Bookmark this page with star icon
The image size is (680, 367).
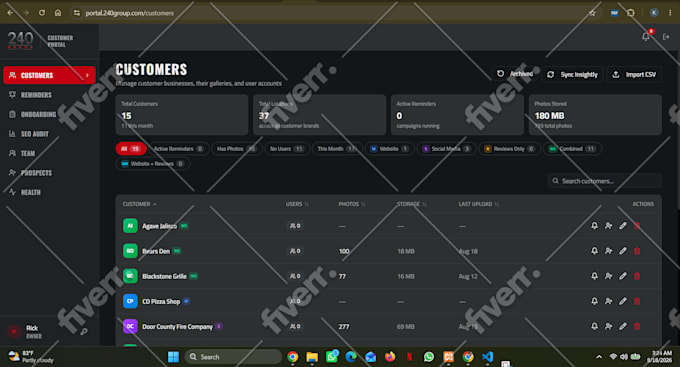coord(592,13)
